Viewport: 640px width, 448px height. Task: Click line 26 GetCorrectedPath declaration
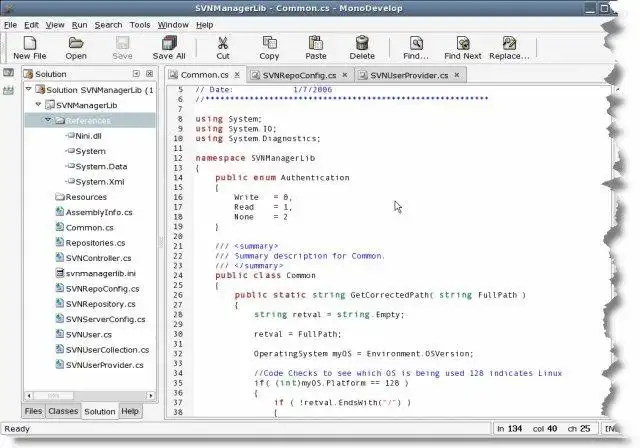point(380,295)
